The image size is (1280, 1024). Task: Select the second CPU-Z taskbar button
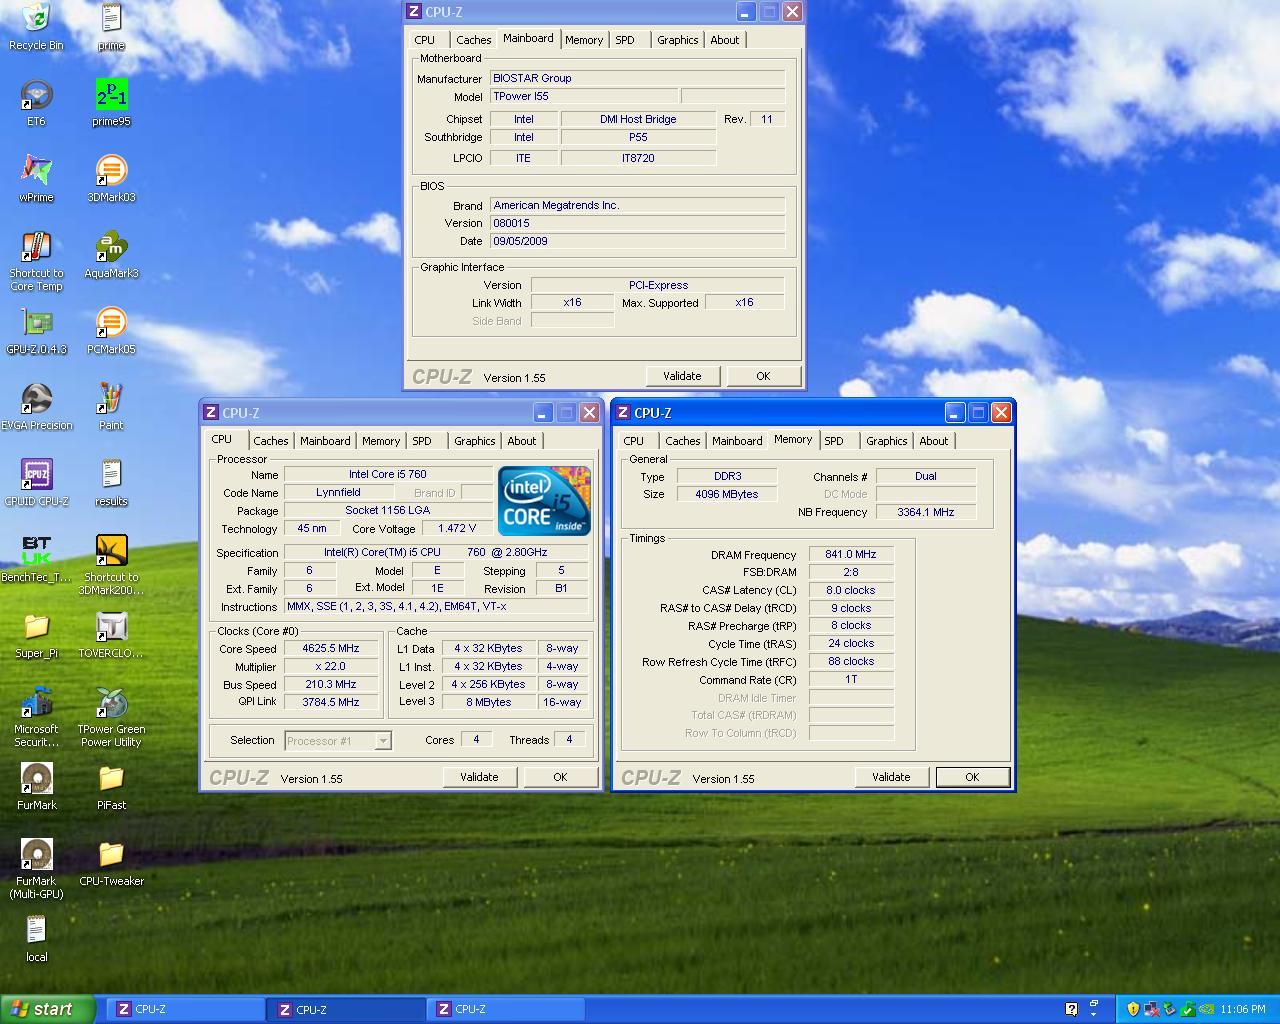(346, 1009)
